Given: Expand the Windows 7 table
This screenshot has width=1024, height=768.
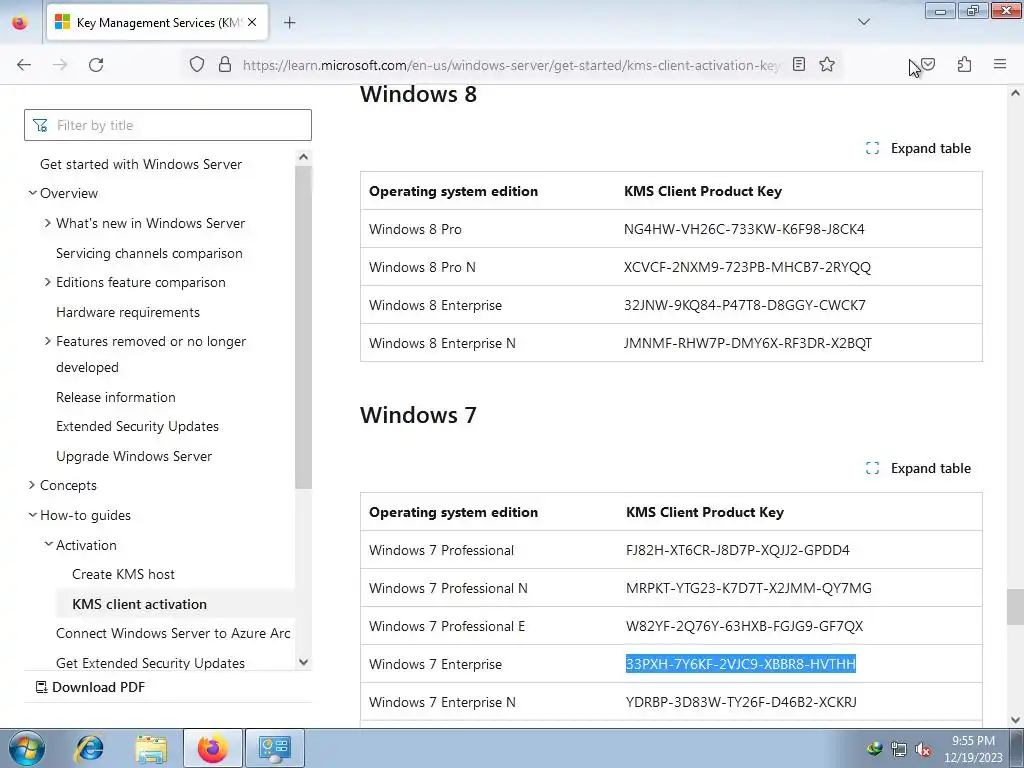Looking at the screenshot, I should click(x=918, y=468).
